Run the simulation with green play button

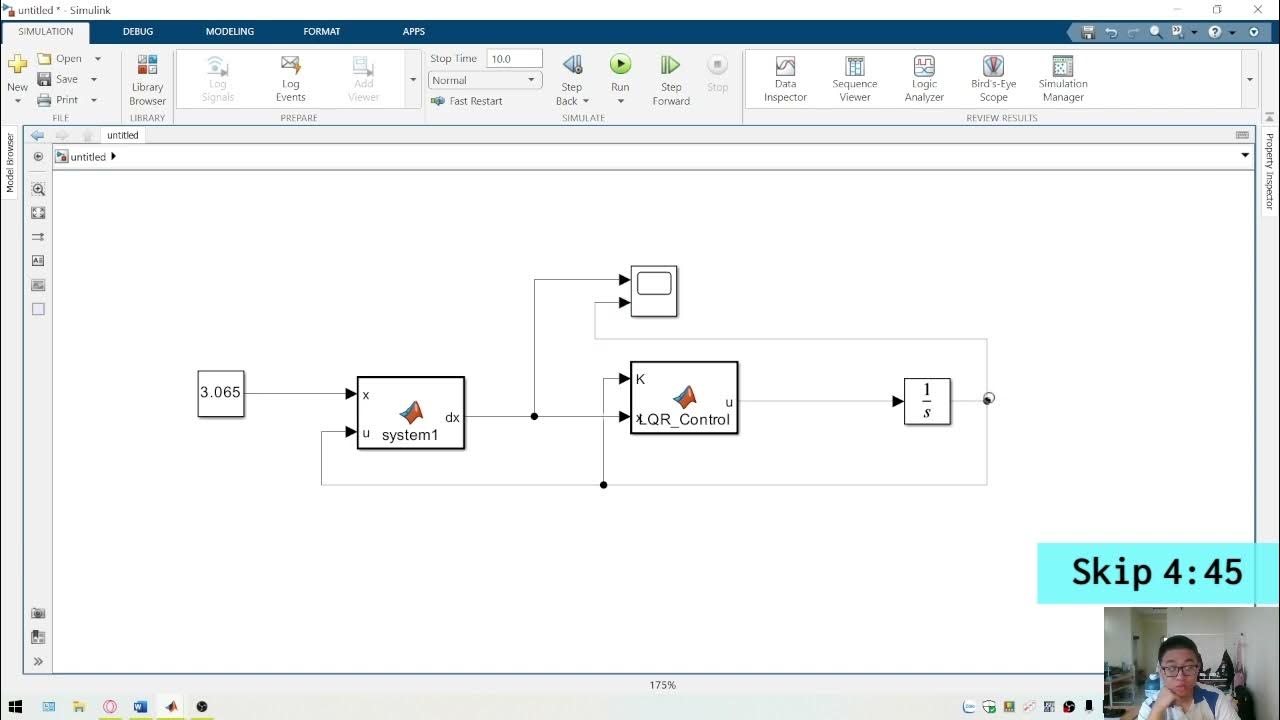click(x=620, y=65)
